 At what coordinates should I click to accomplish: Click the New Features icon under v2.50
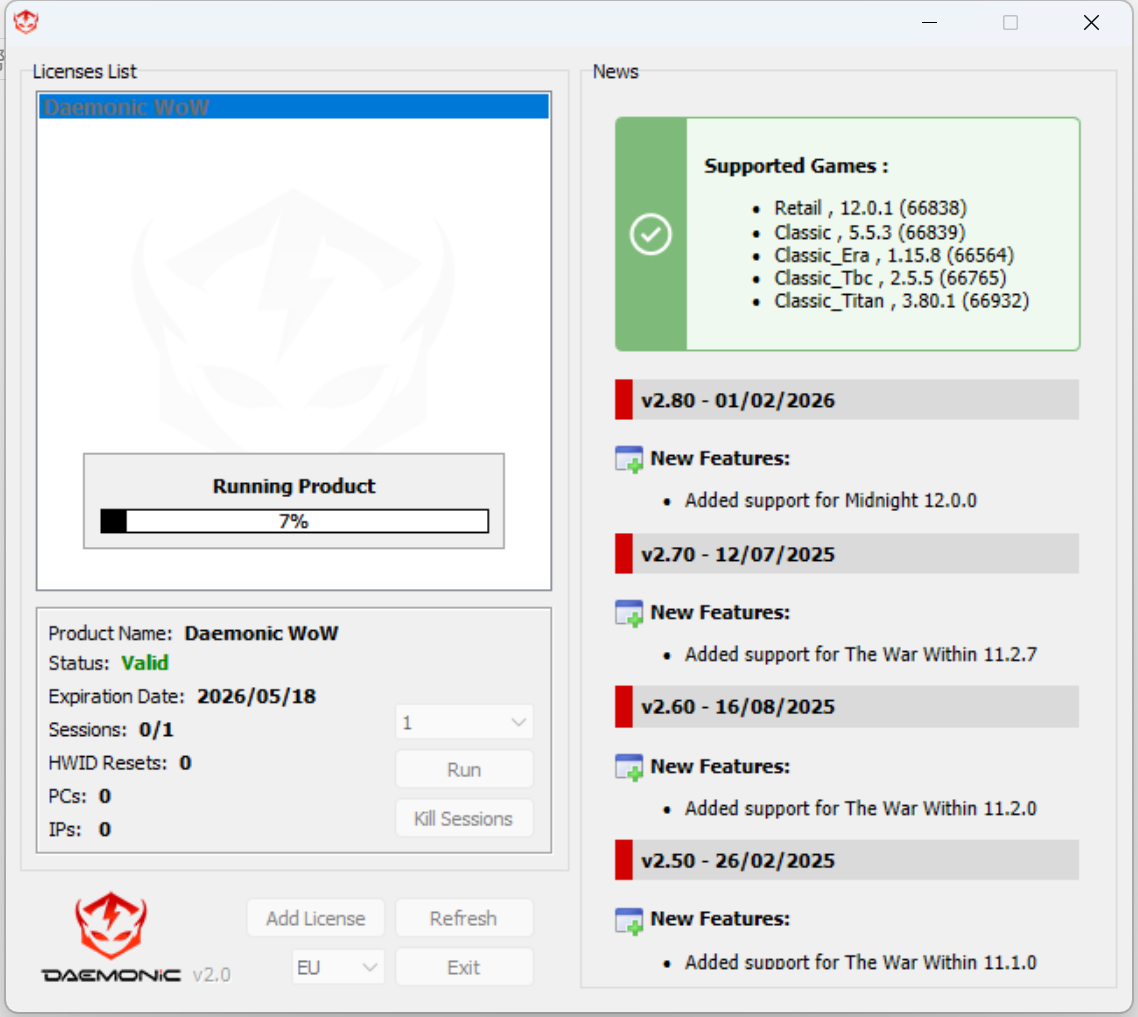click(629, 920)
